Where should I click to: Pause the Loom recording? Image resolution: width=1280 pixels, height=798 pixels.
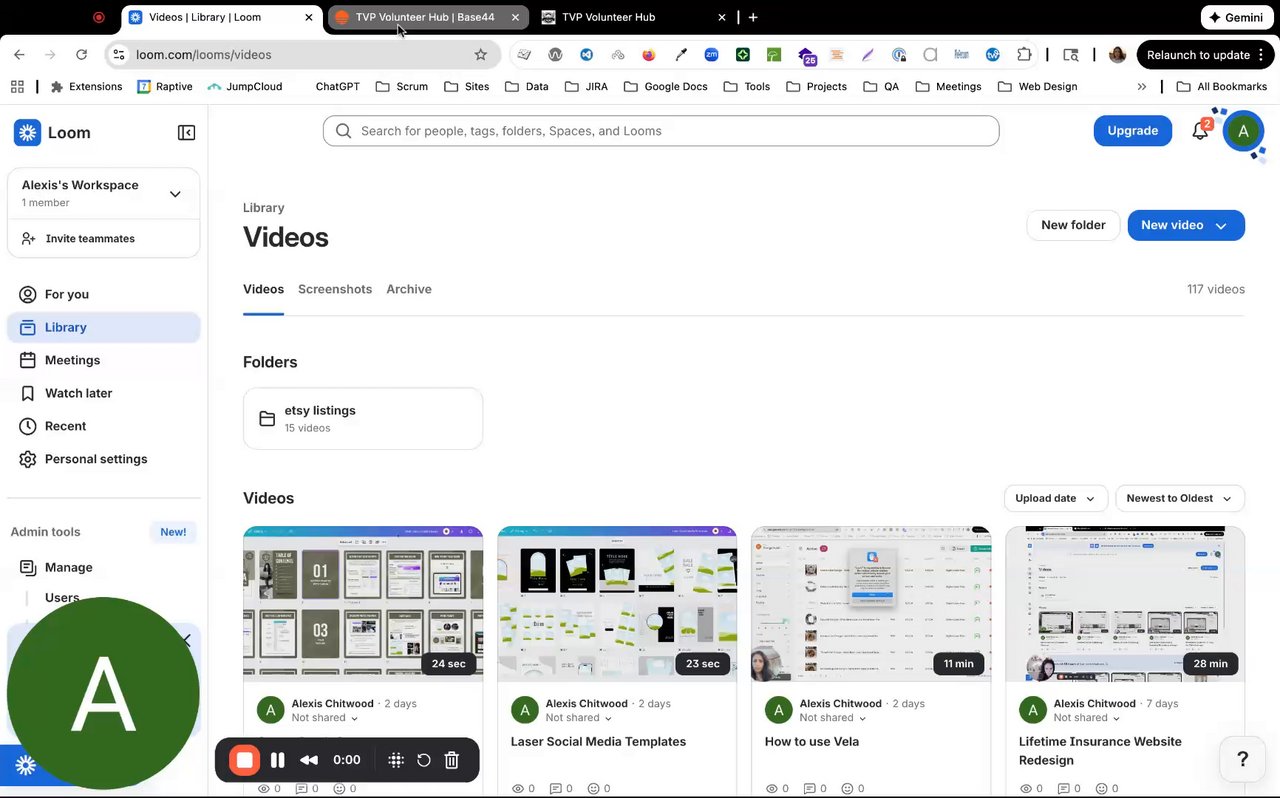click(x=278, y=760)
